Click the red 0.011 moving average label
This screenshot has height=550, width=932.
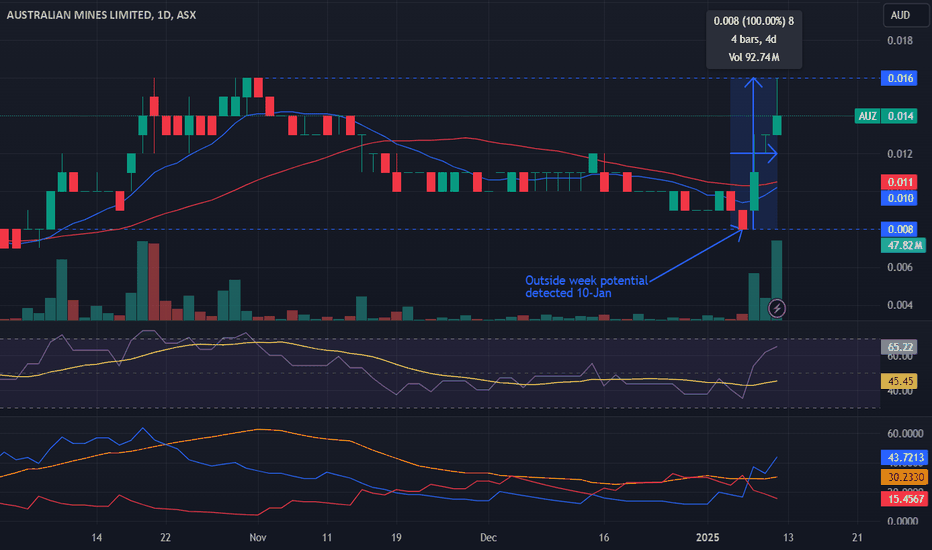(x=899, y=182)
